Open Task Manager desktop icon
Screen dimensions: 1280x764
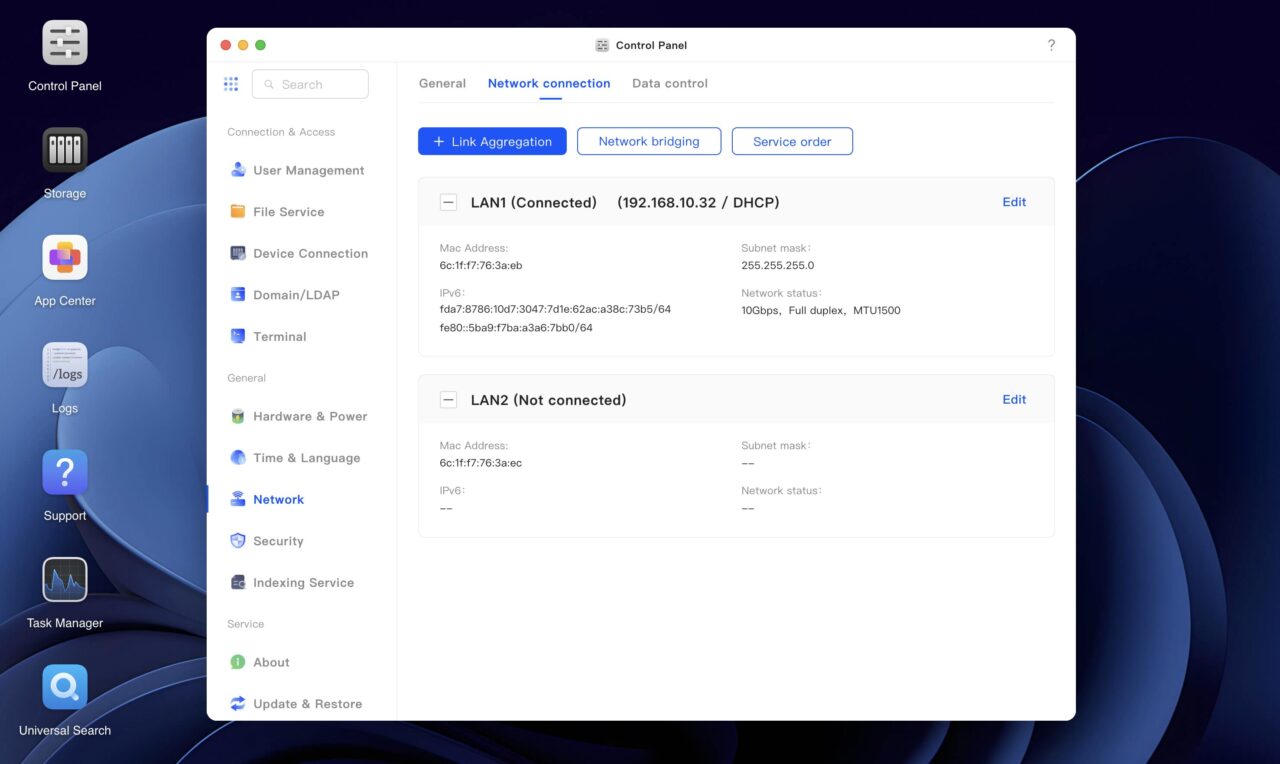click(65, 580)
